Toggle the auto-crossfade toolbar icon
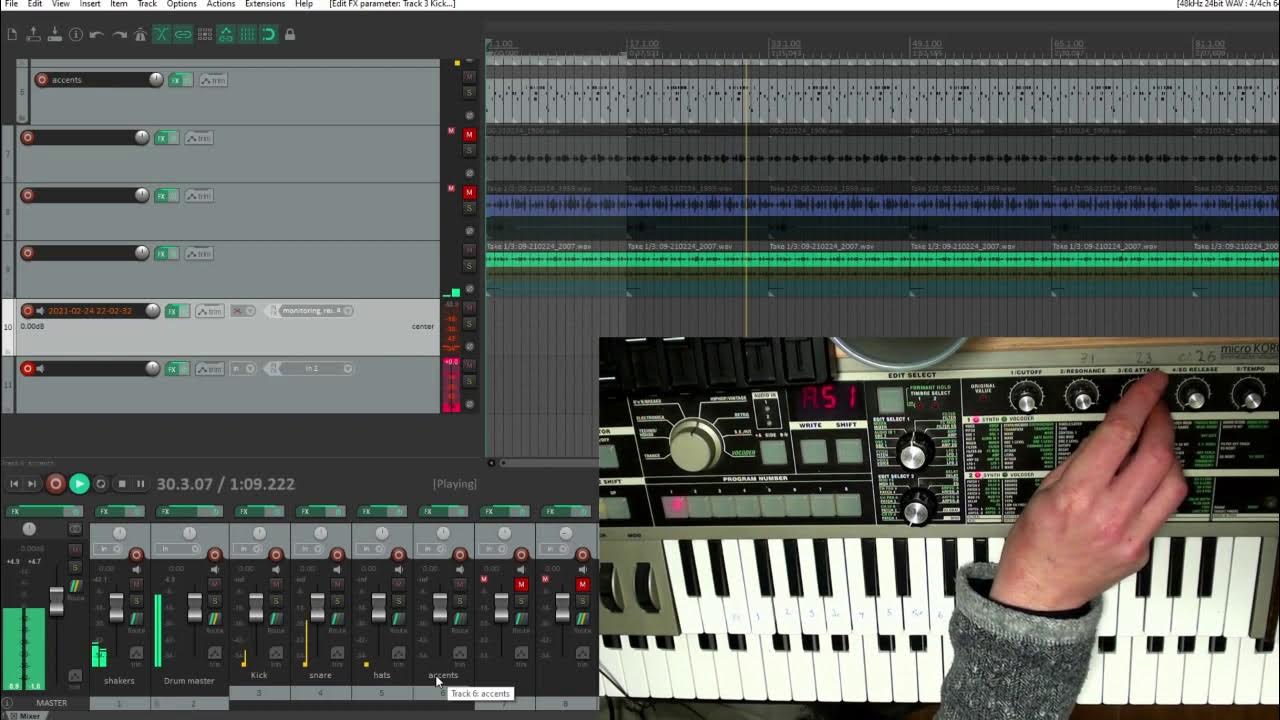Image resolution: width=1280 pixels, height=720 pixels. (162, 34)
